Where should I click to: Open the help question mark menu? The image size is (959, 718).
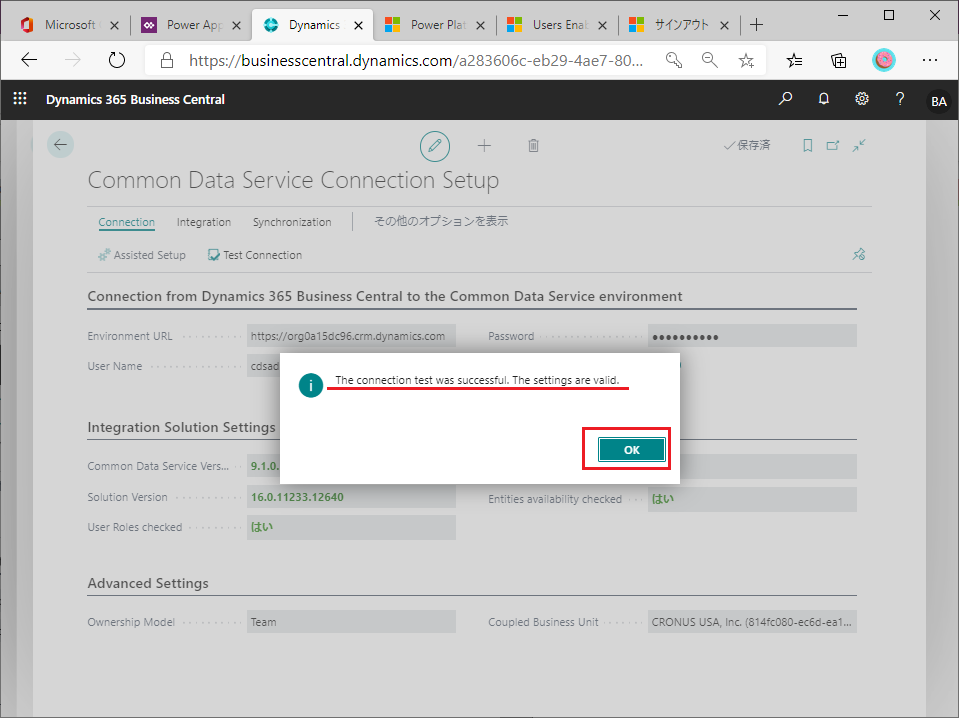900,98
